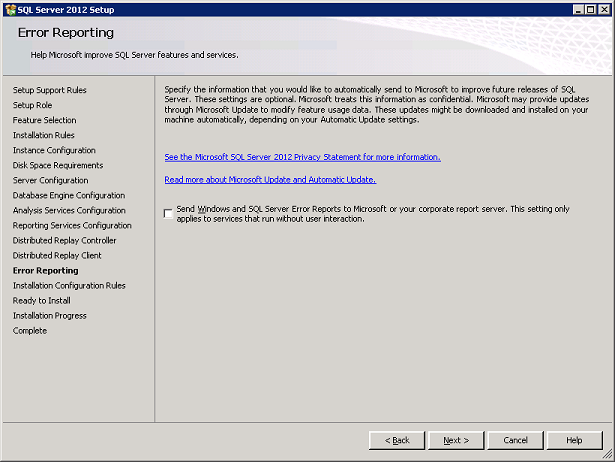Select the bold Error Reporting step

point(45,271)
